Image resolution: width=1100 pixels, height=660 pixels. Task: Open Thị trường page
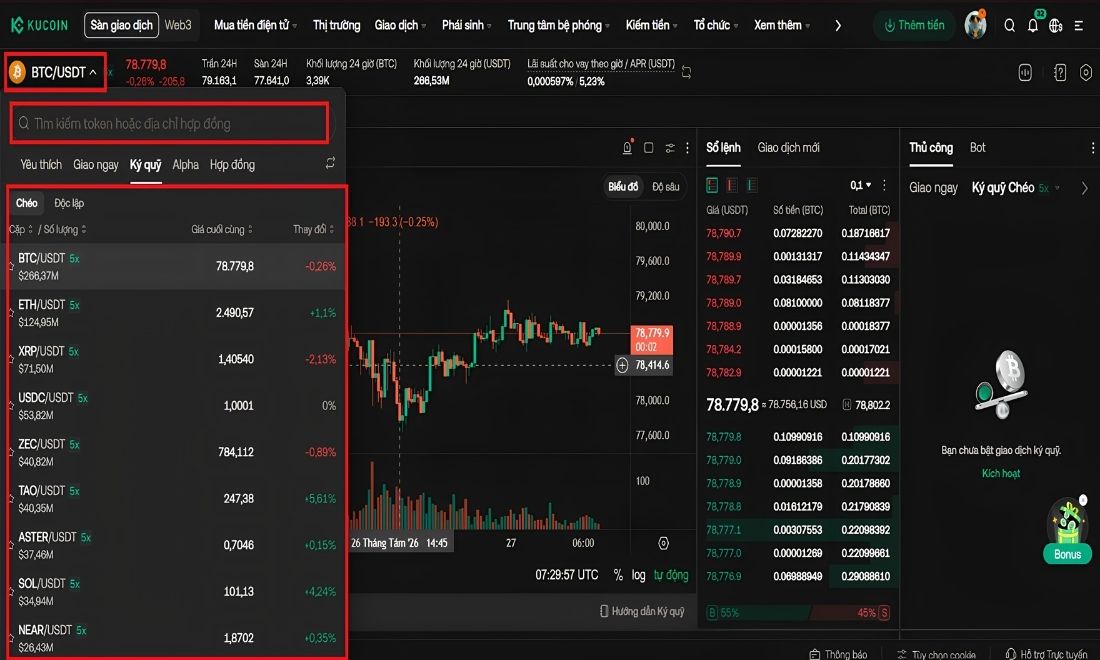(336, 25)
